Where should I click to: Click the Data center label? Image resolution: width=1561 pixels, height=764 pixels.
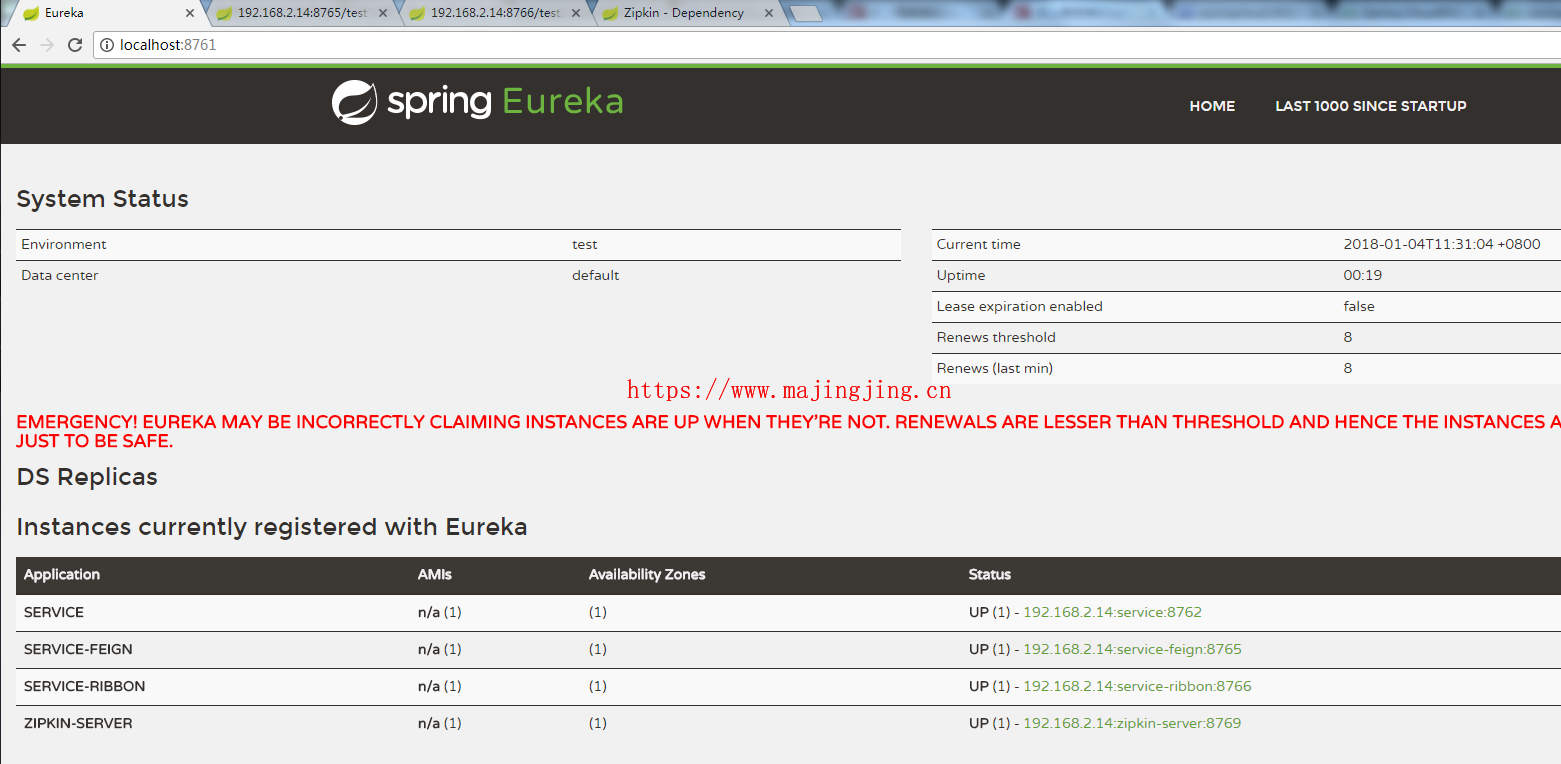[60, 276]
